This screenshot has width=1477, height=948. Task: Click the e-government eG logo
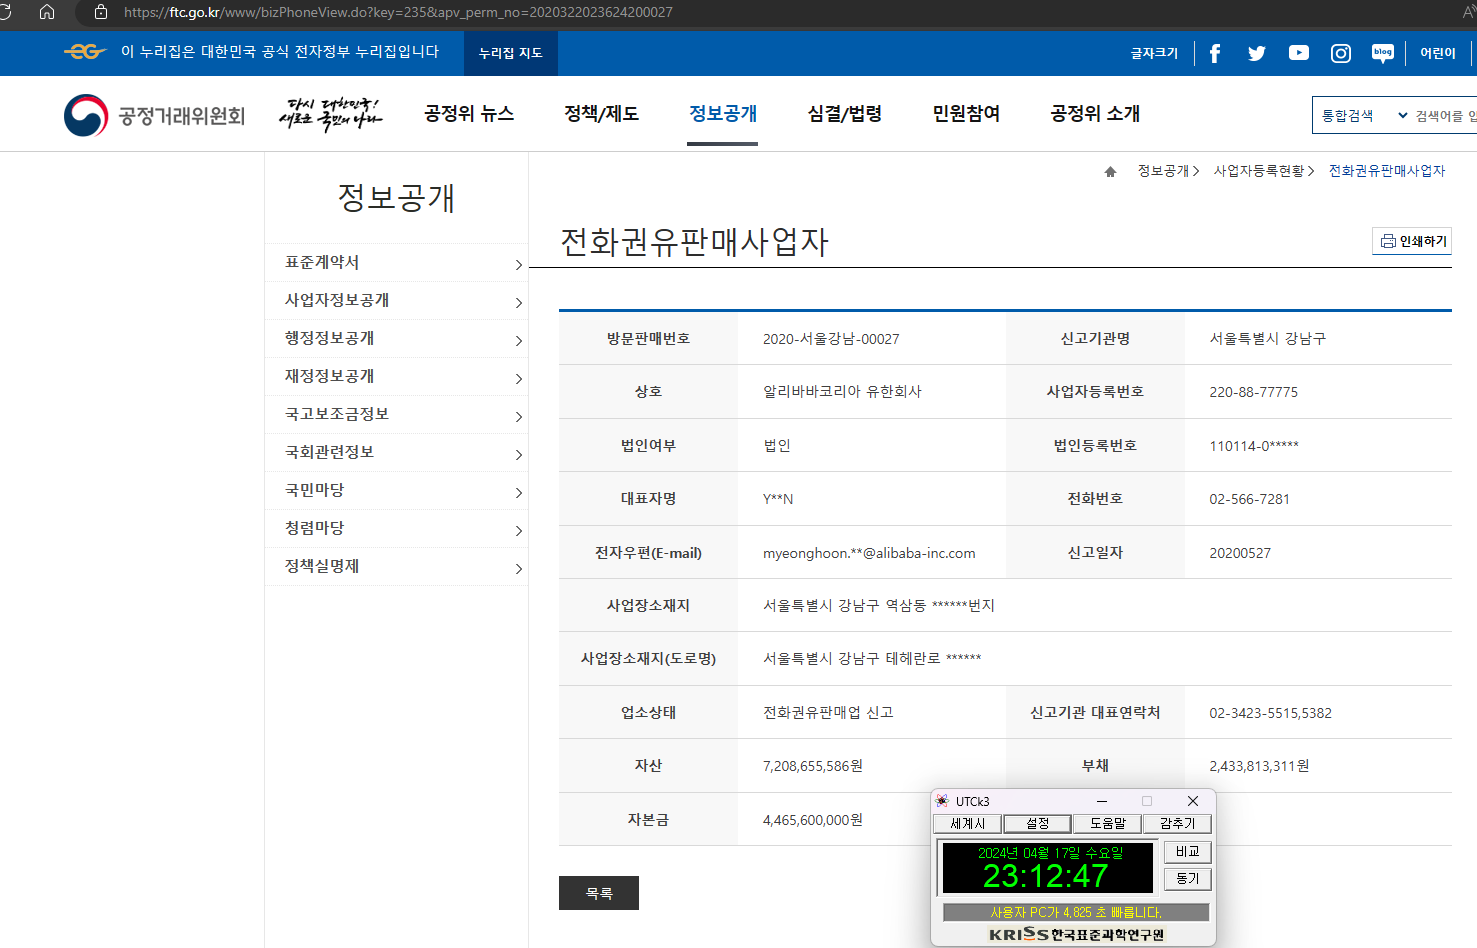click(85, 52)
